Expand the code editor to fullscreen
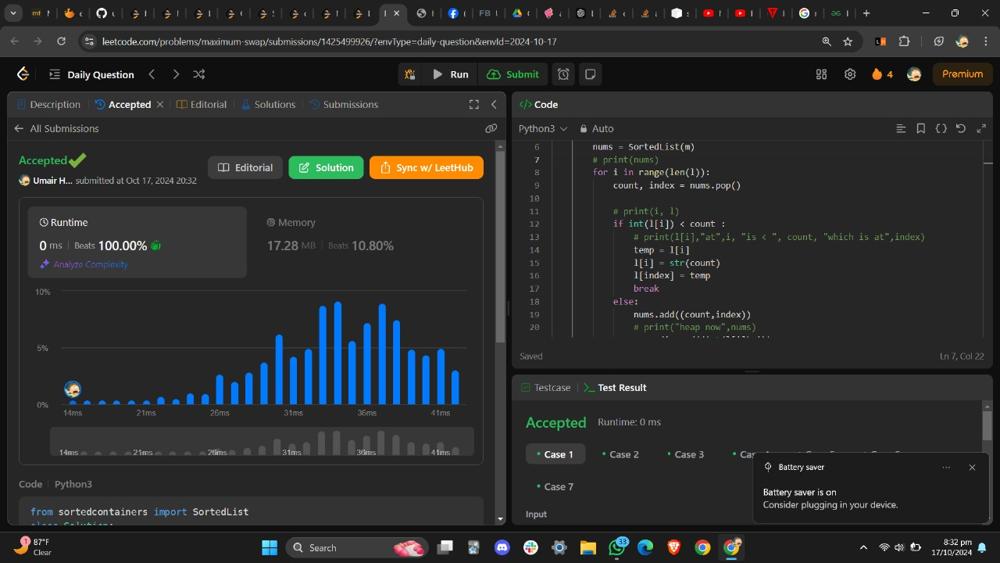The width and height of the screenshot is (1000, 563). pyautogui.click(x=981, y=128)
